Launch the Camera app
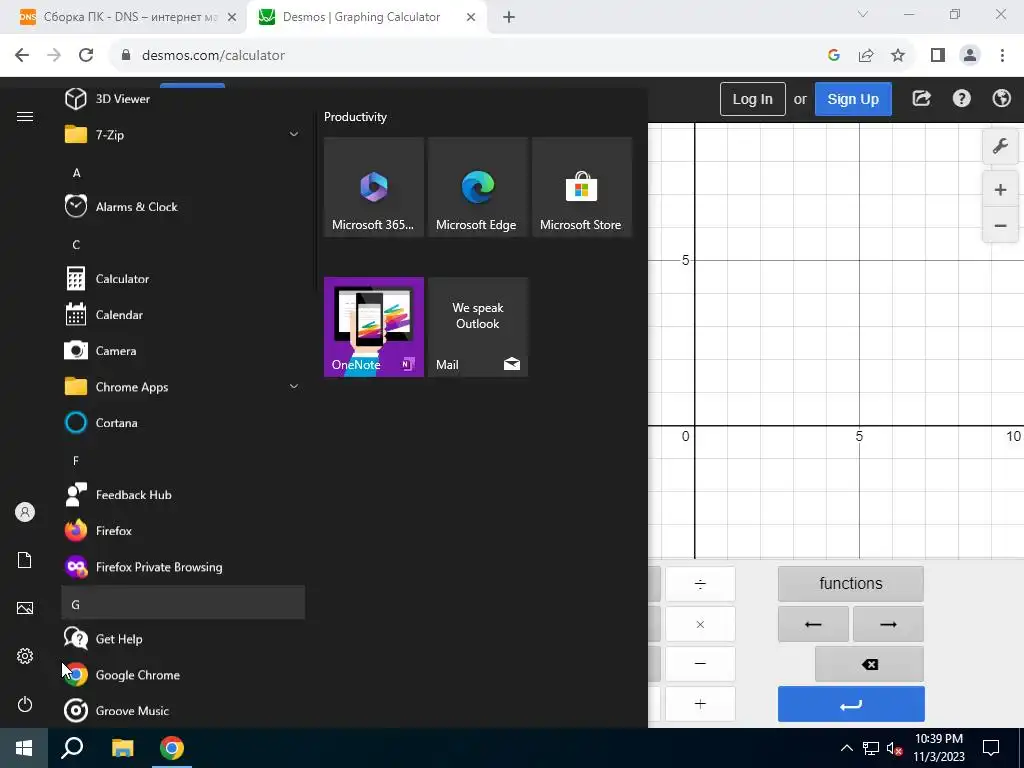The width and height of the screenshot is (1024, 768). 183,351
